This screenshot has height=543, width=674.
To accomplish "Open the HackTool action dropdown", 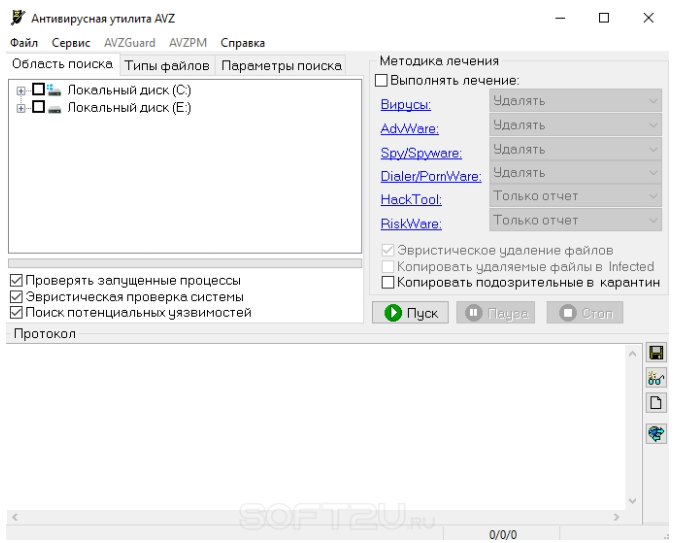I will tap(575, 196).
